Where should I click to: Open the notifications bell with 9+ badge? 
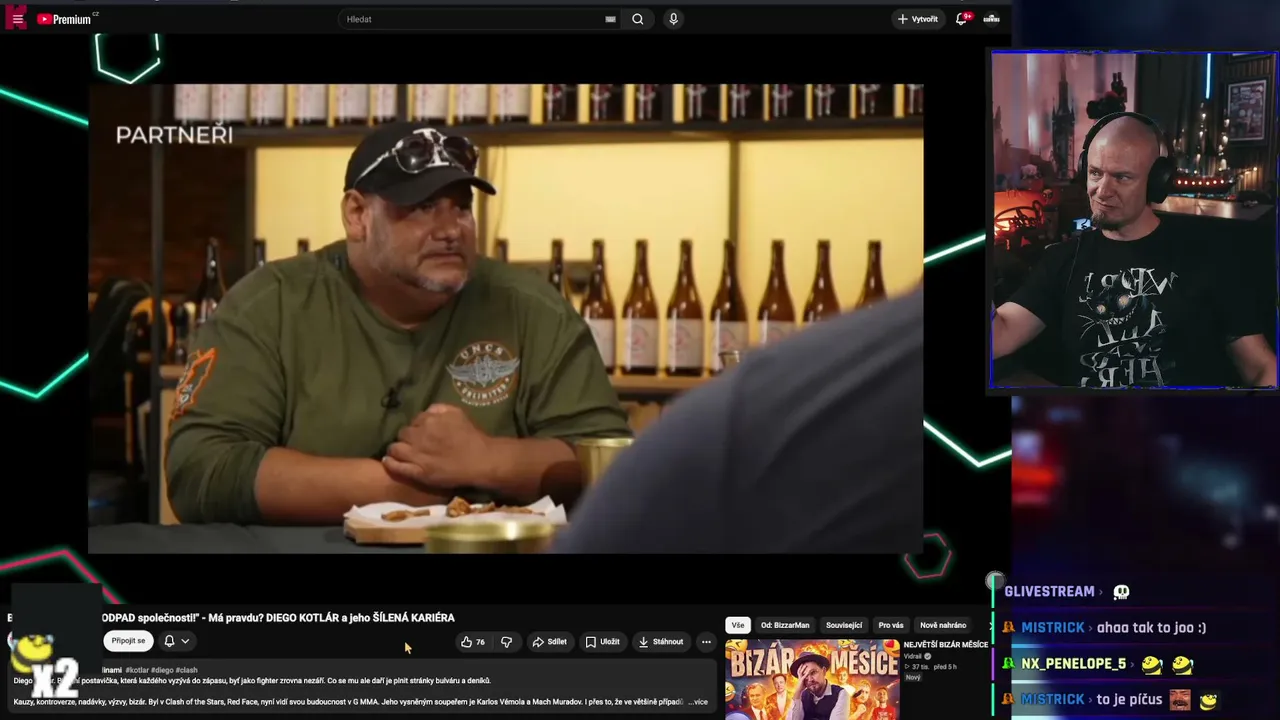(x=962, y=18)
